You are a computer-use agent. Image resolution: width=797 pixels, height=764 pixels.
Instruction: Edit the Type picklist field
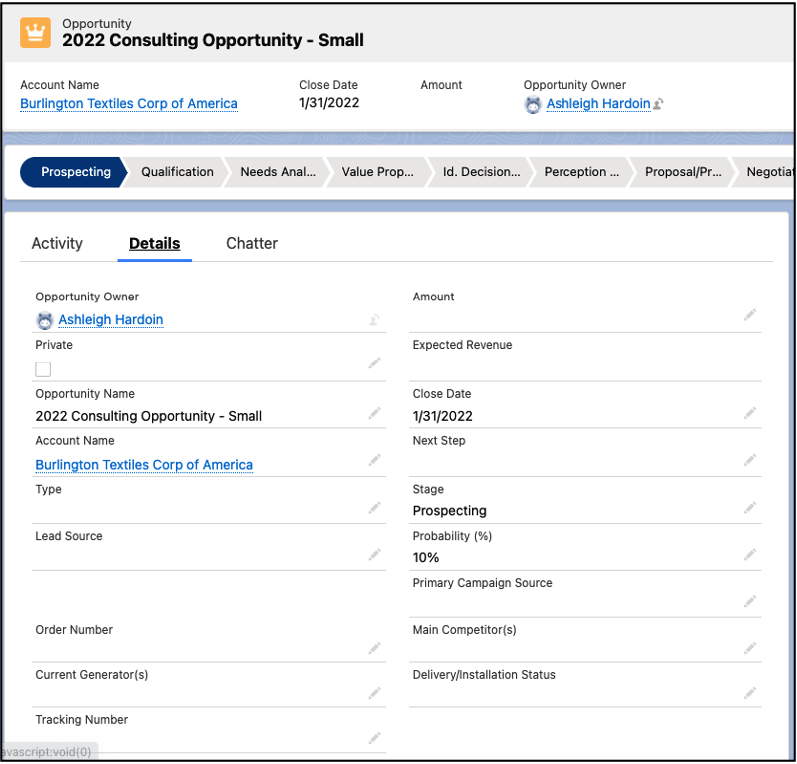(374, 508)
